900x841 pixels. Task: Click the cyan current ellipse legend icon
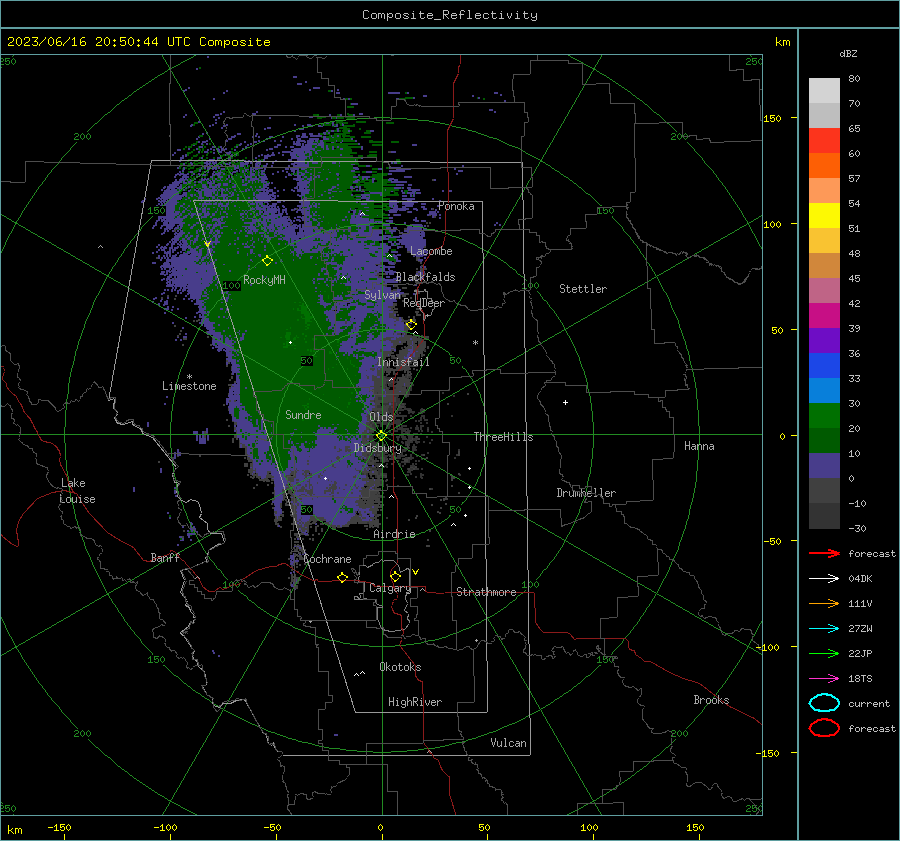click(x=824, y=703)
